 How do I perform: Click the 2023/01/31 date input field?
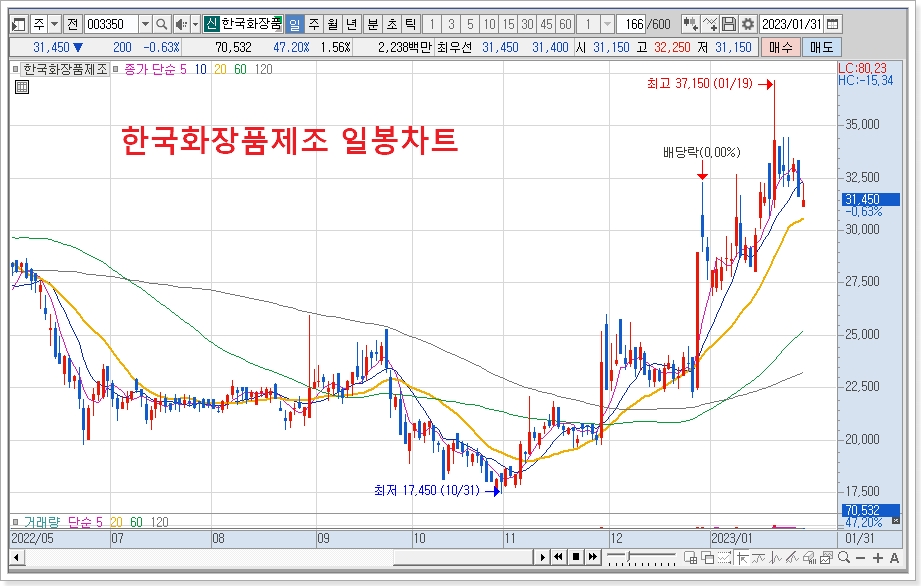(791, 24)
